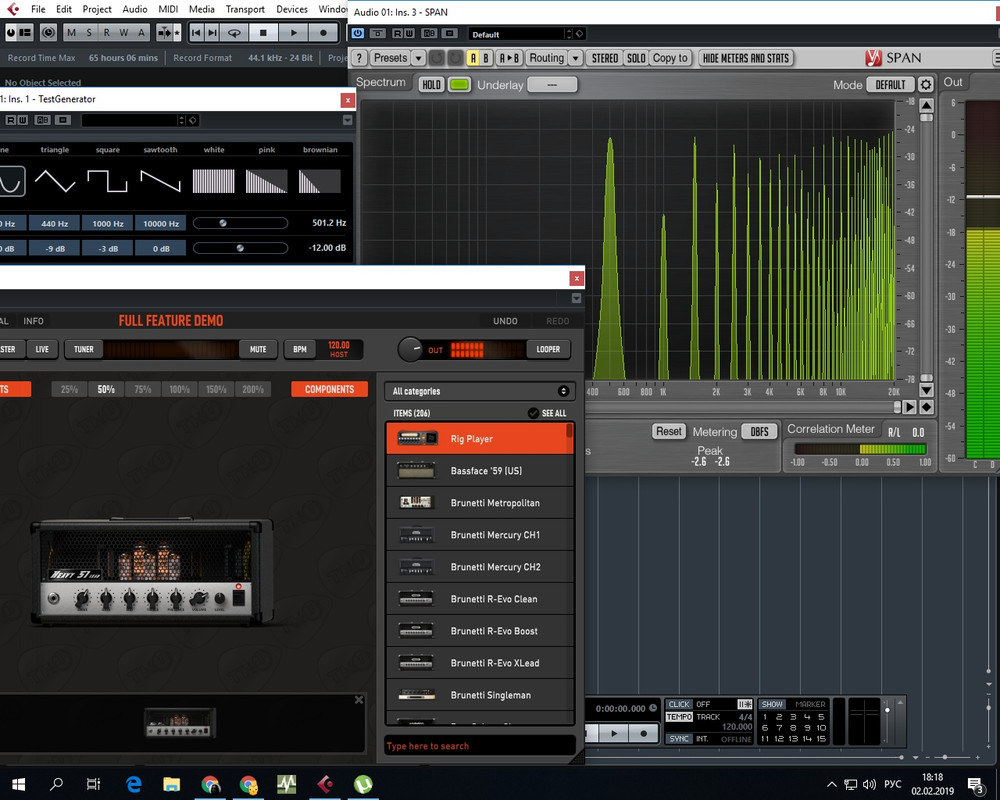Click HIDE METERS AND STATS button
The image size is (1000, 800).
[746, 58]
